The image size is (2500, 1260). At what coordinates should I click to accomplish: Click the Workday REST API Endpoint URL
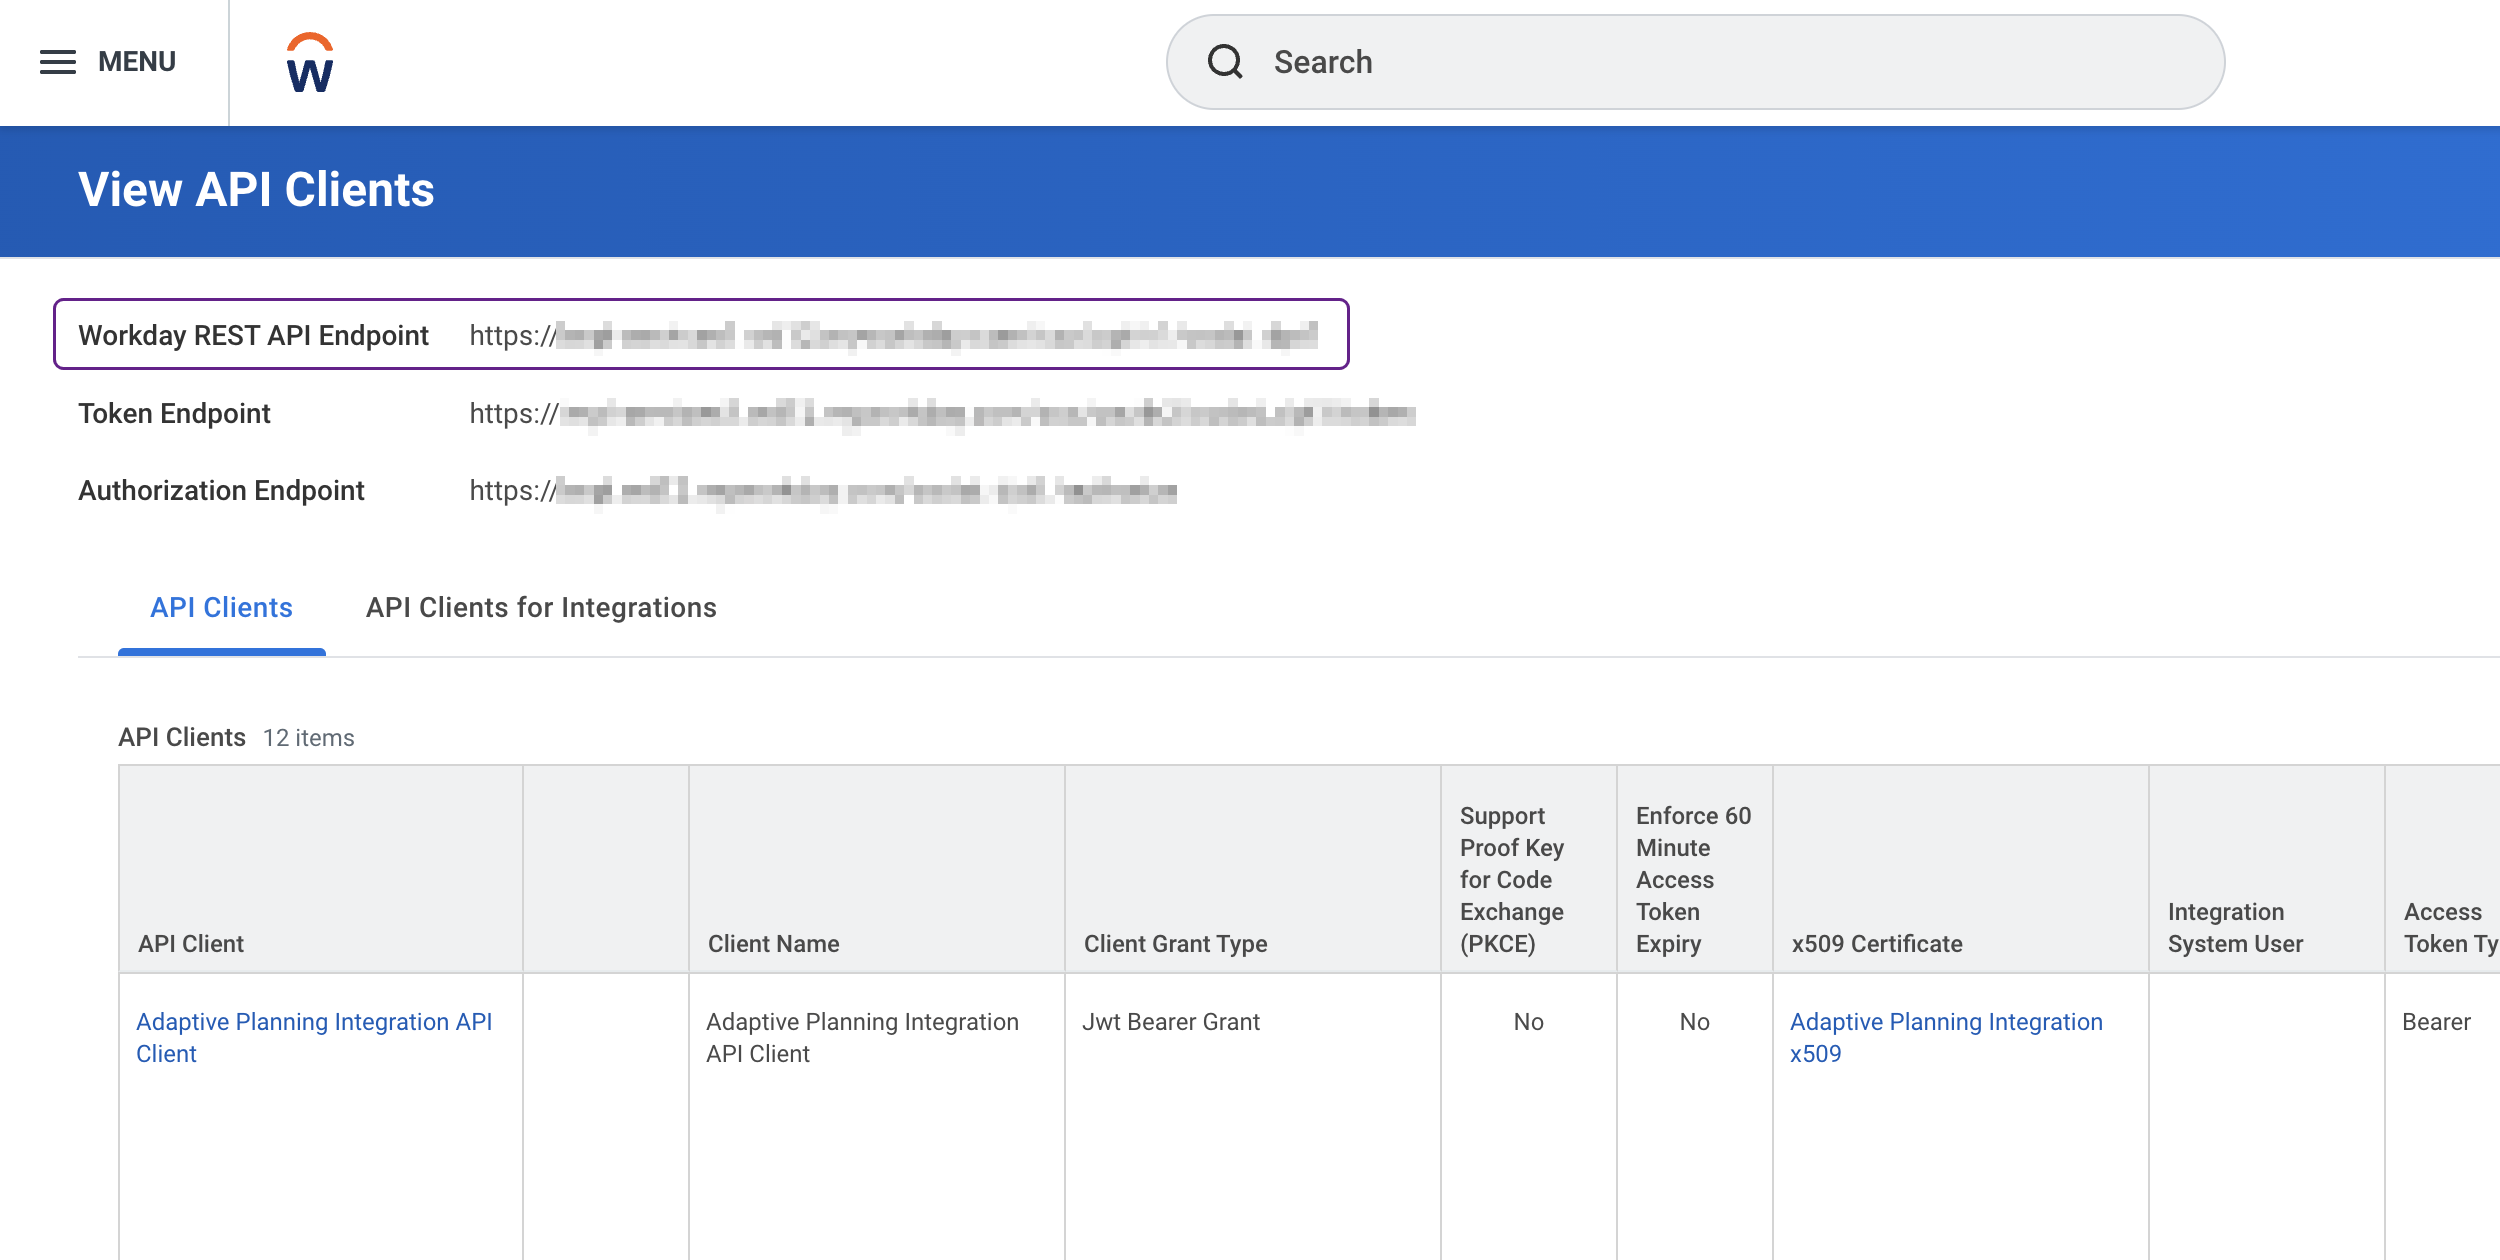(894, 336)
